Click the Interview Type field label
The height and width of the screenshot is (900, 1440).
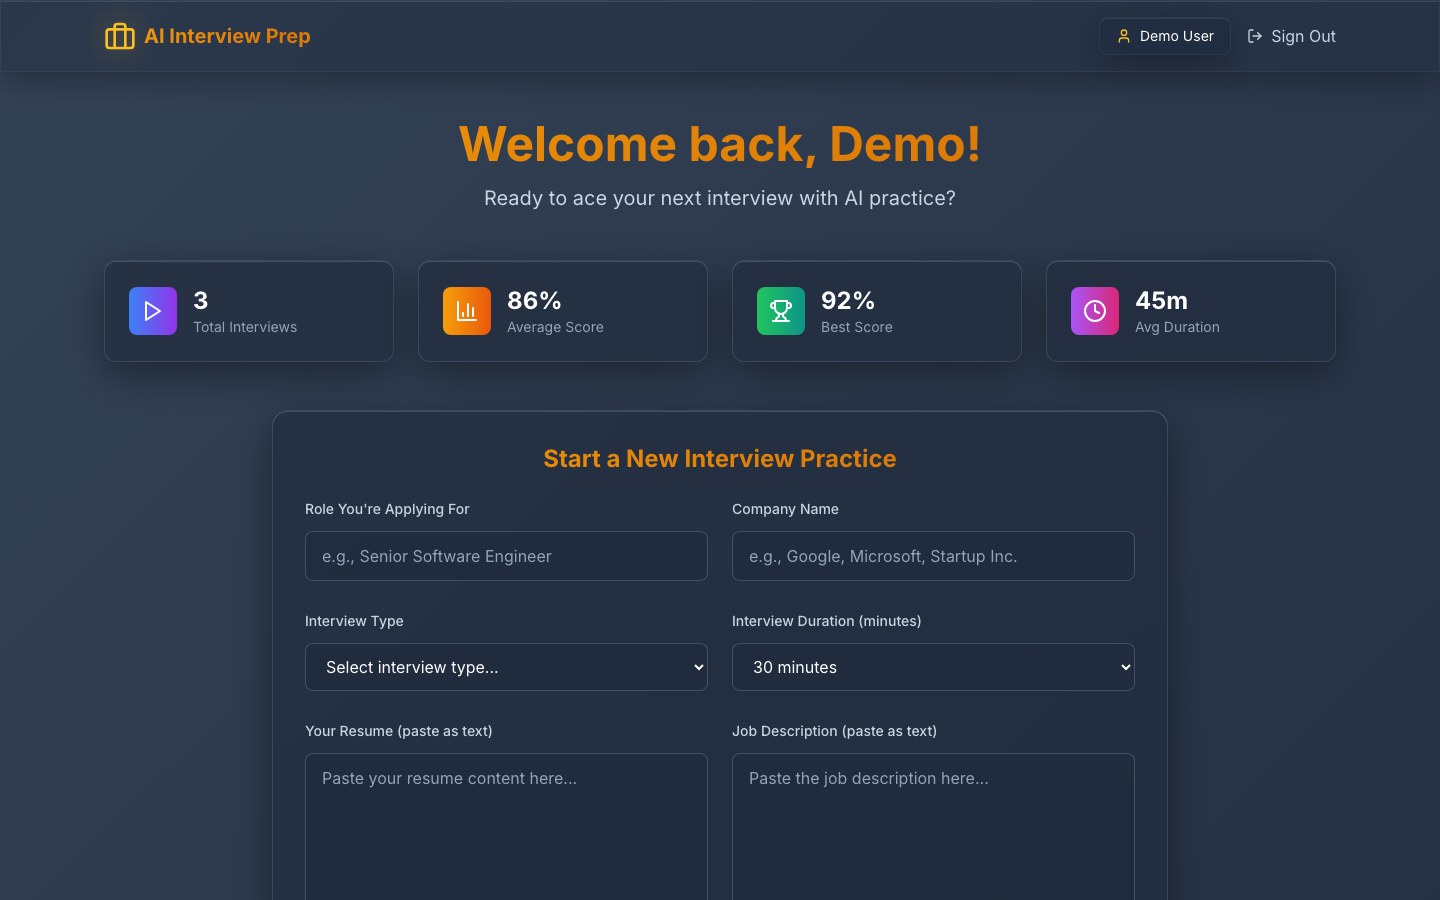(354, 621)
